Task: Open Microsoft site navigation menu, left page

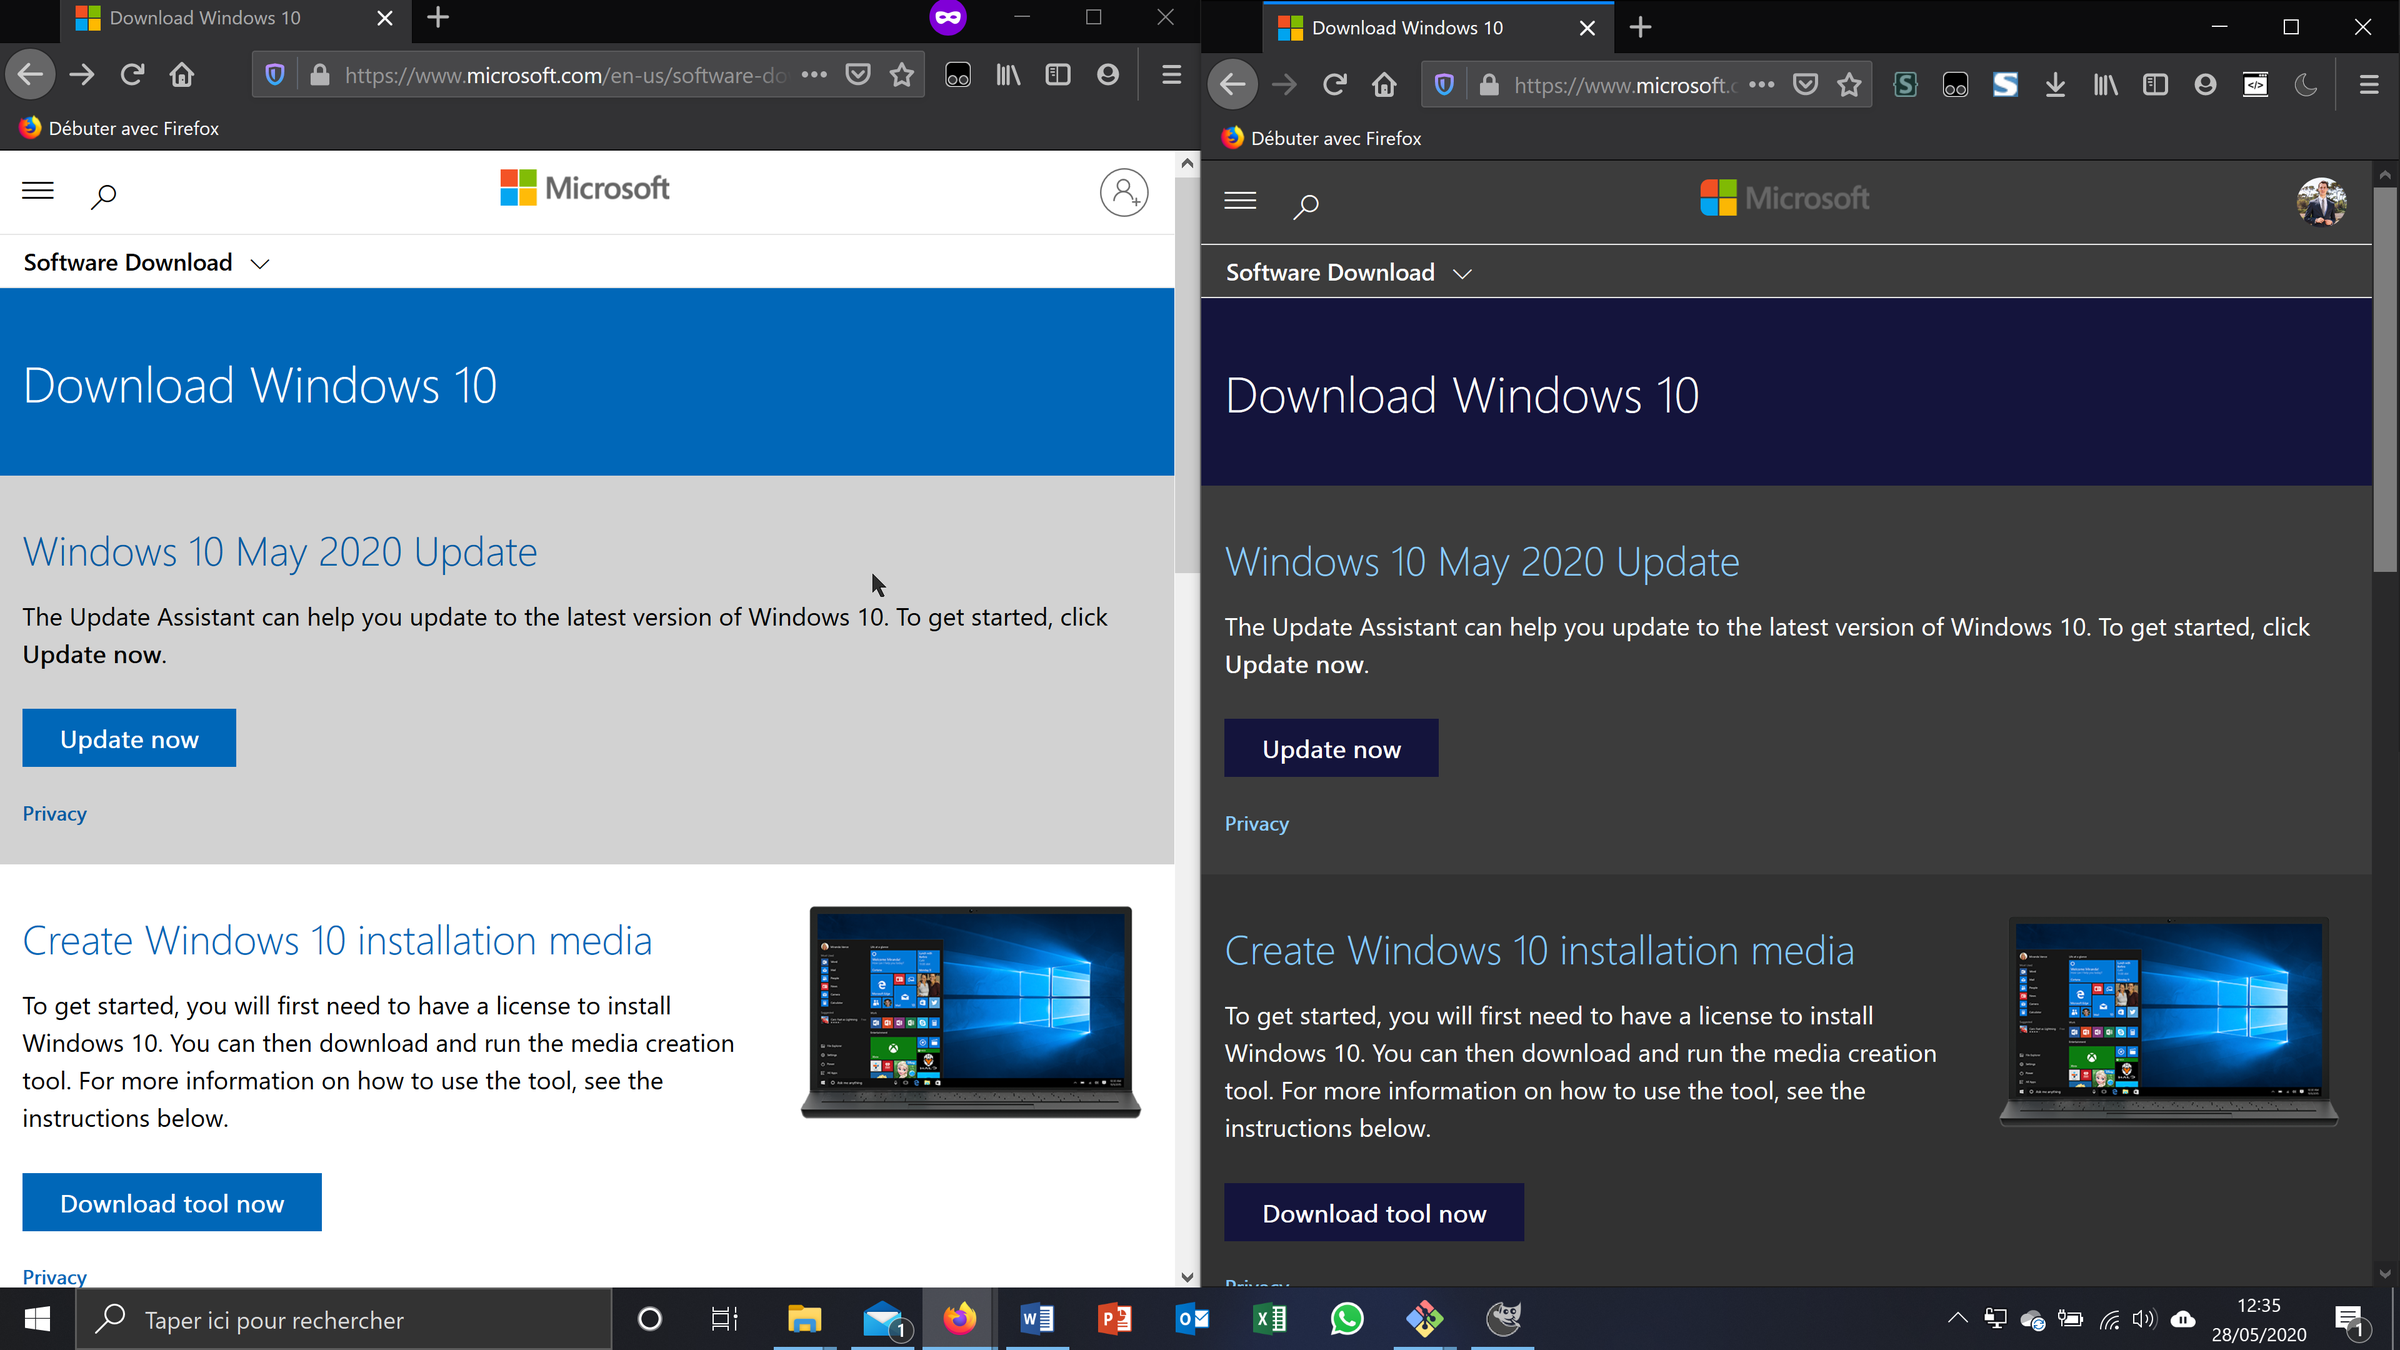Action: [38, 191]
